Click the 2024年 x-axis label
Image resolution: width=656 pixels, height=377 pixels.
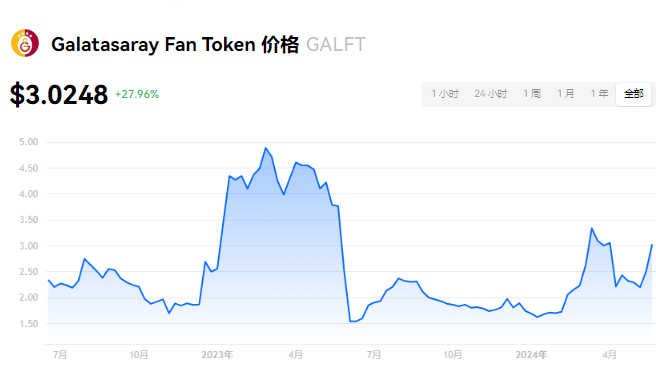(531, 355)
